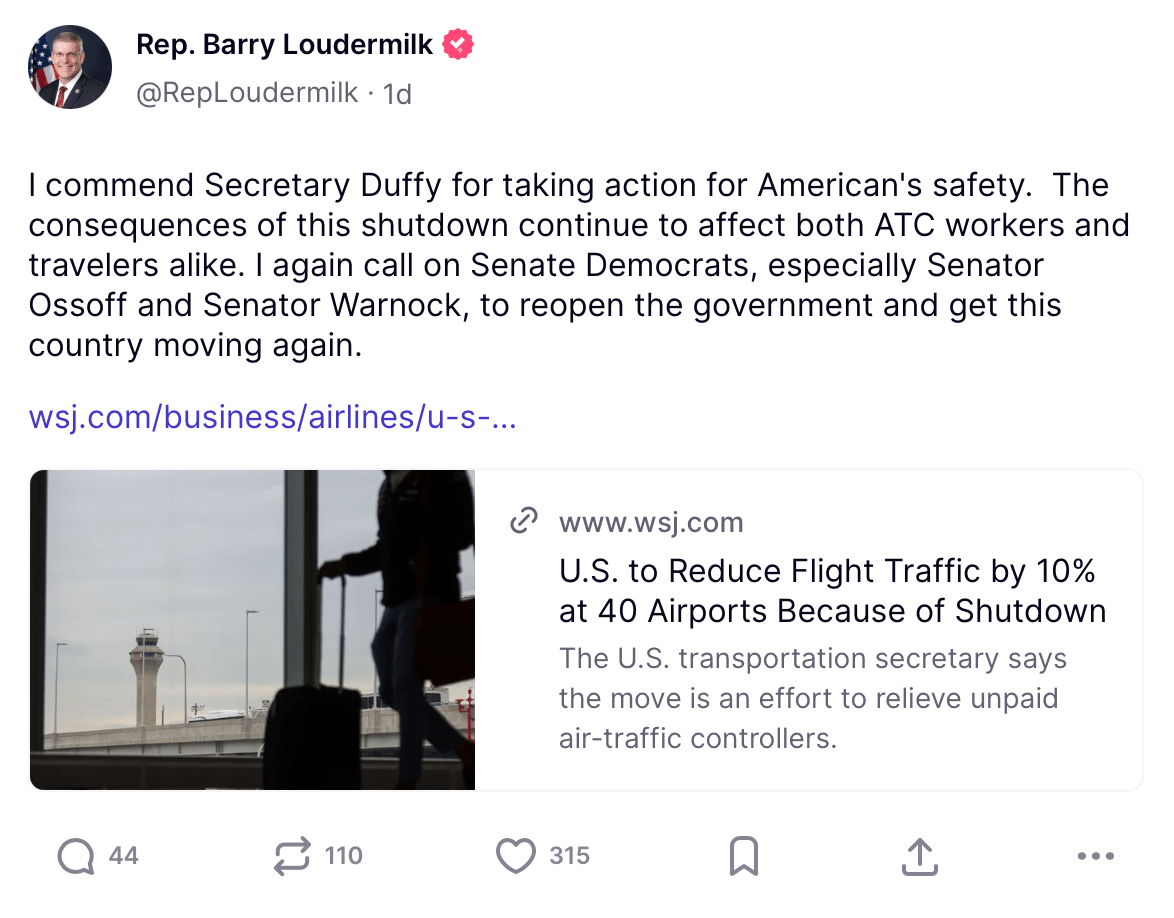Open Rep. Barry Loudermilk's profile picture

pos(70,68)
